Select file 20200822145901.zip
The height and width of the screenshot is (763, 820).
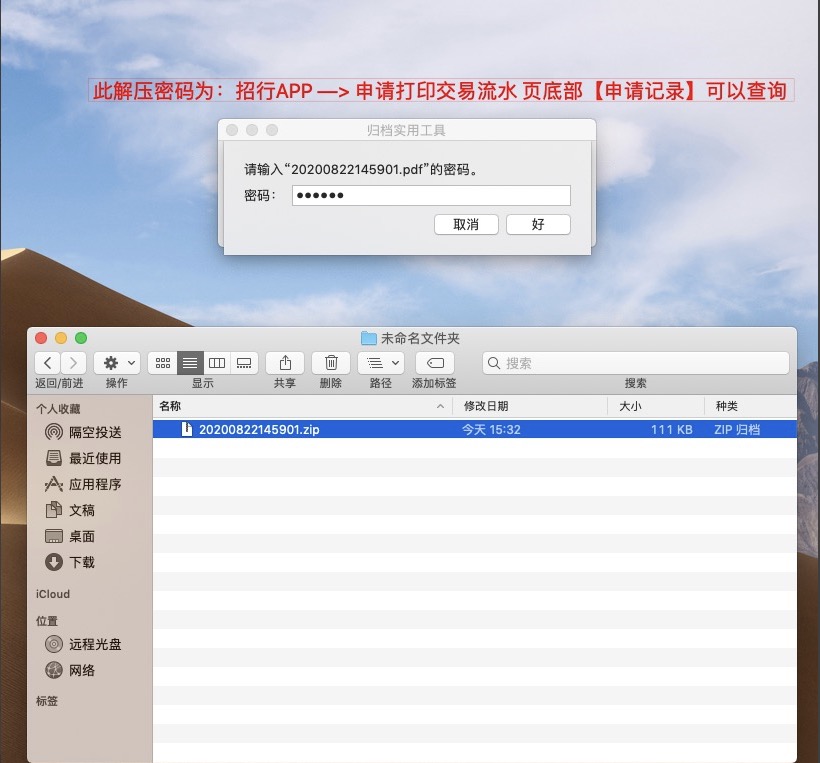(x=475, y=429)
